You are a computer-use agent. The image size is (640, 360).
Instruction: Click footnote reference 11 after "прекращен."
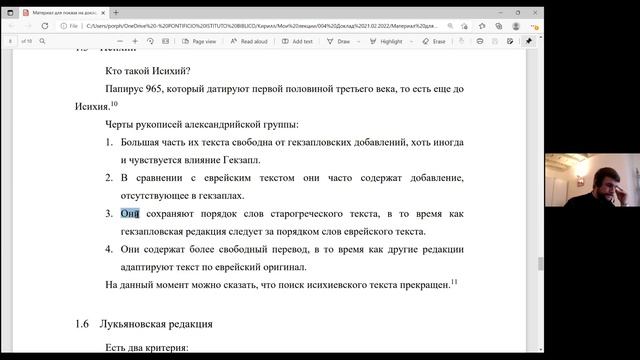point(454,282)
